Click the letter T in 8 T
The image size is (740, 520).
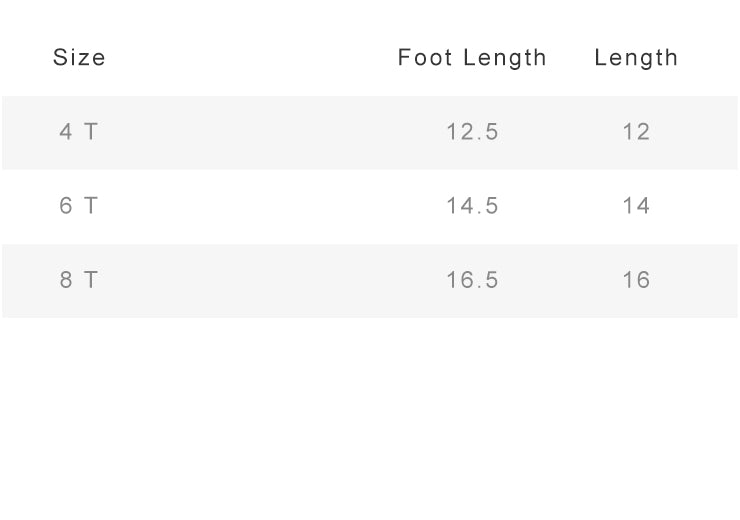tap(91, 280)
